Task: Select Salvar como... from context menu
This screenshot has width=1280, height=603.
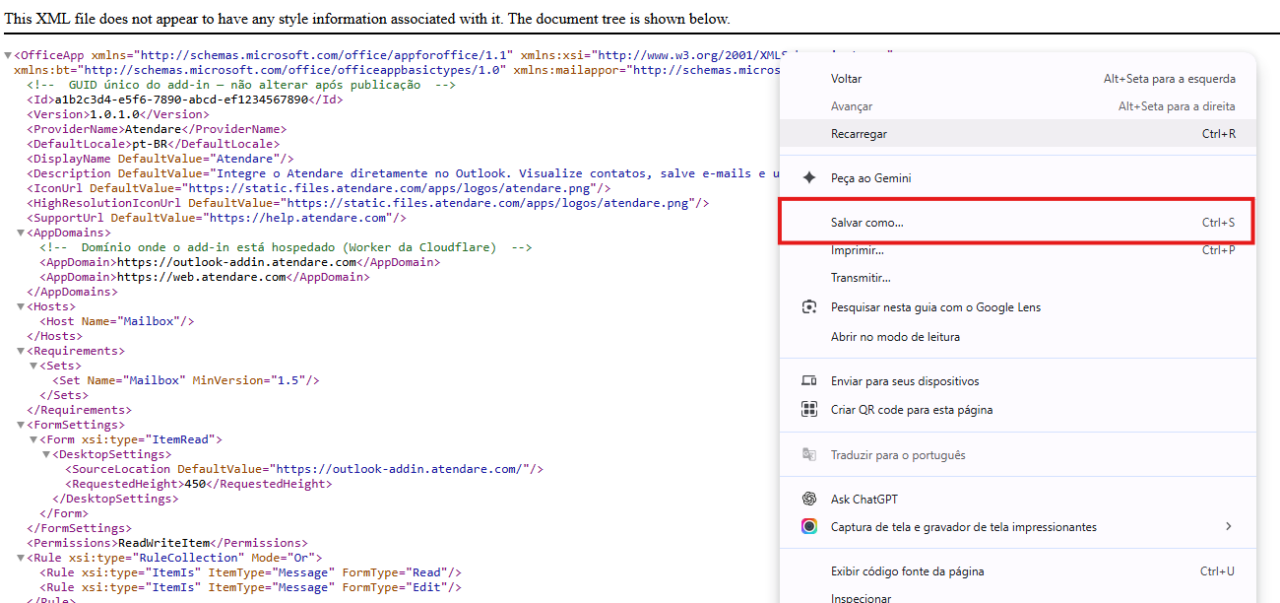Action: pyautogui.click(x=1018, y=223)
